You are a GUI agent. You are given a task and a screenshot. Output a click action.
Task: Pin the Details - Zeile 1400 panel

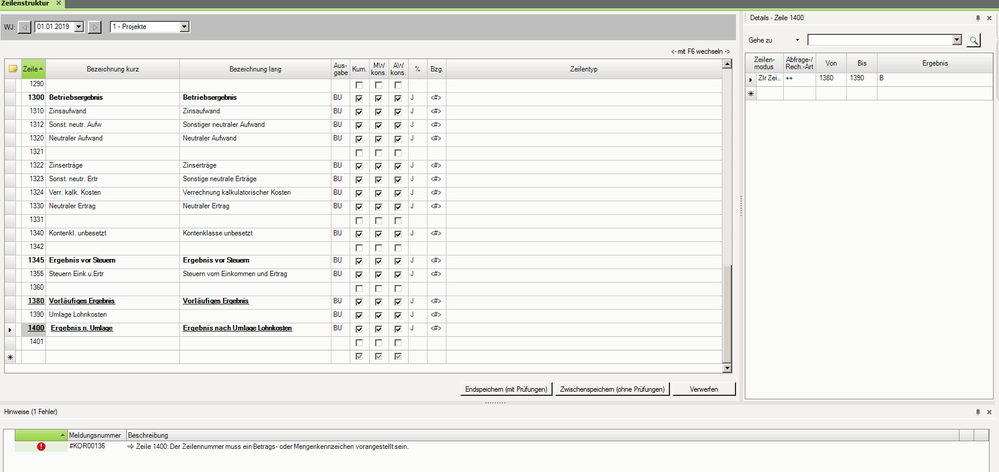point(978,18)
